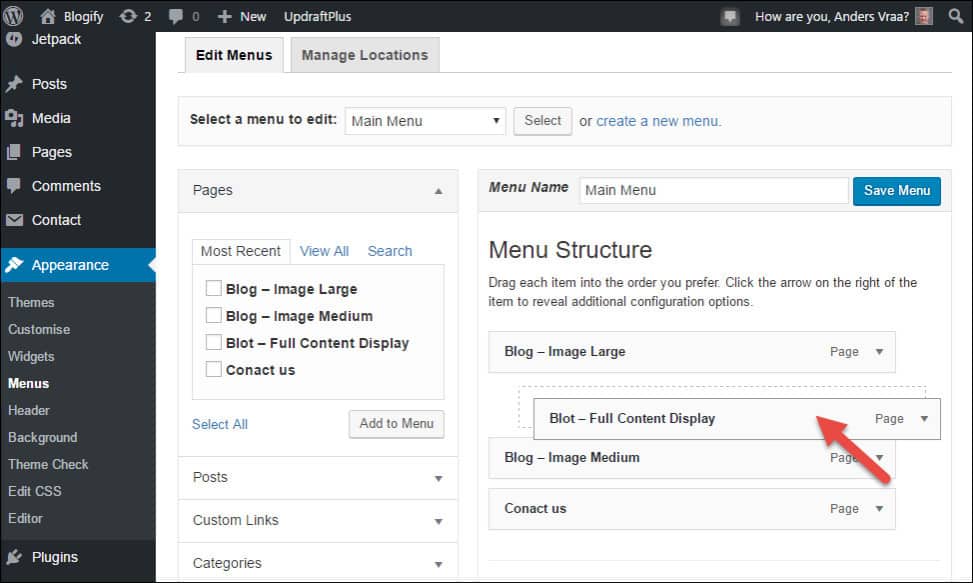Image resolution: width=973 pixels, height=583 pixels.
Task: Follow the create a new menu link
Action: (658, 121)
